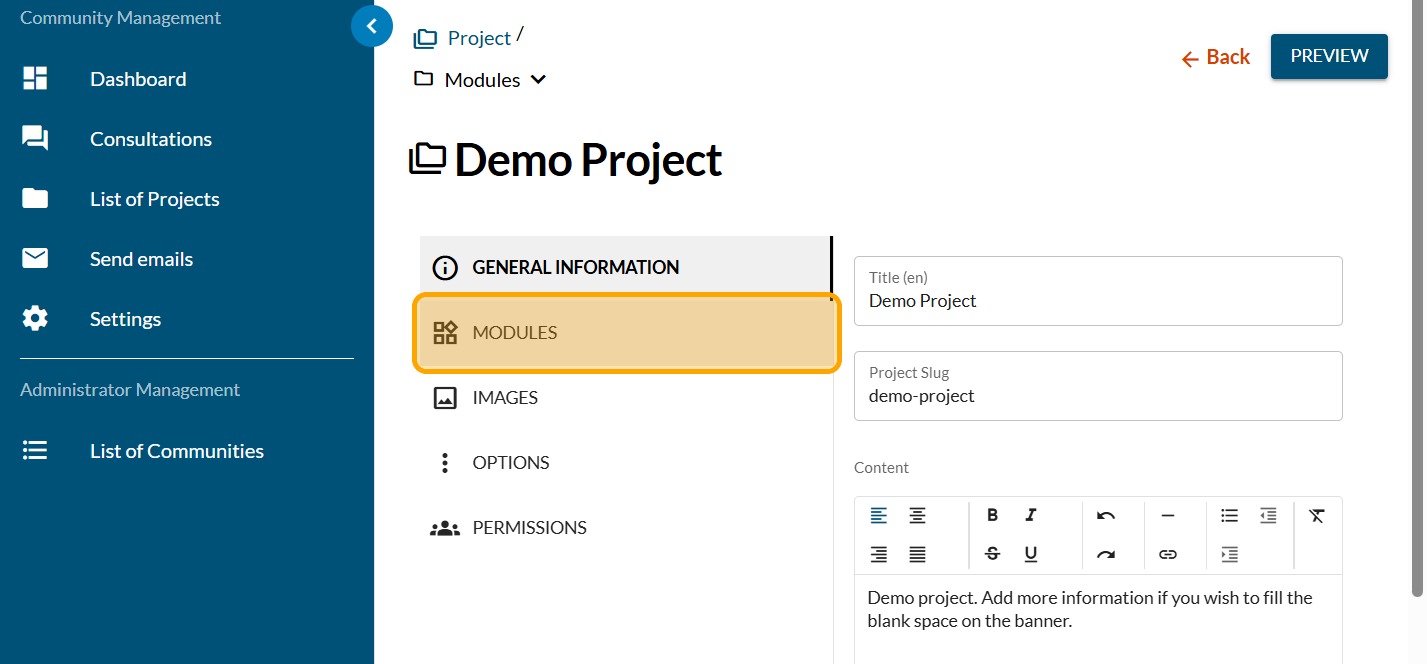This screenshot has height=664, width=1427.
Task: Expand the Modules breadcrumb dropdown
Action: (x=538, y=80)
